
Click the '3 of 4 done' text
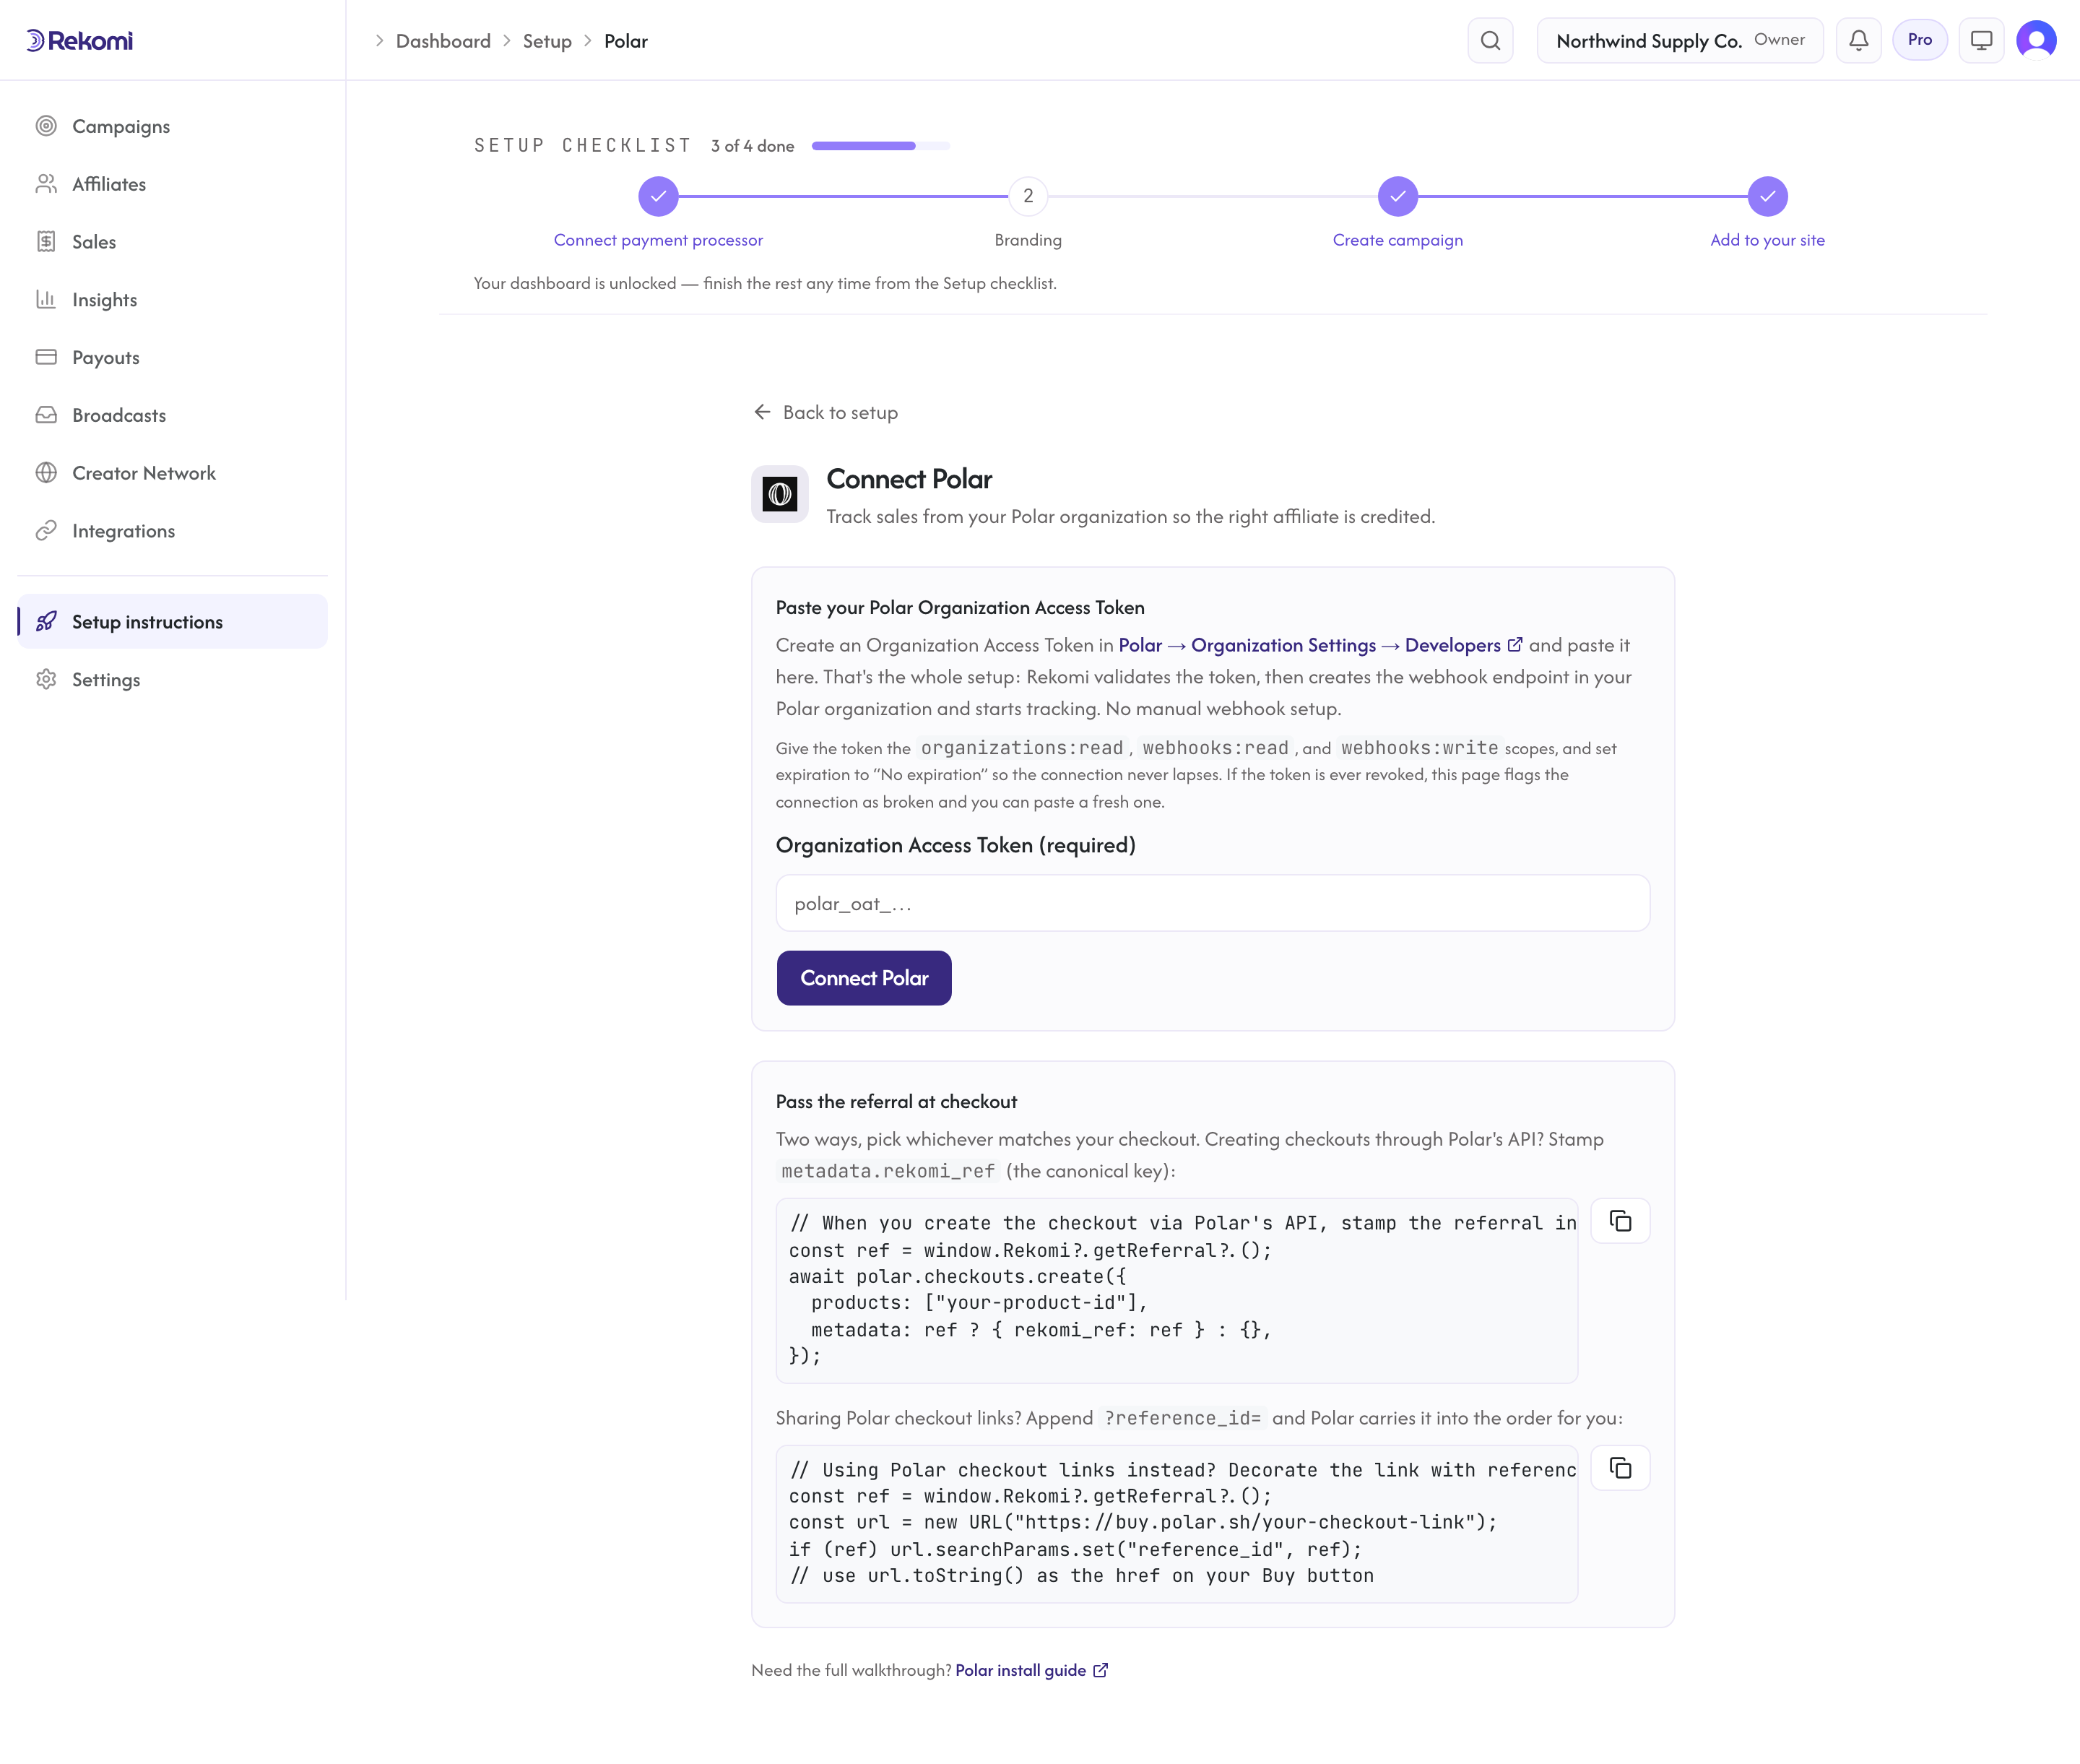[752, 146]
